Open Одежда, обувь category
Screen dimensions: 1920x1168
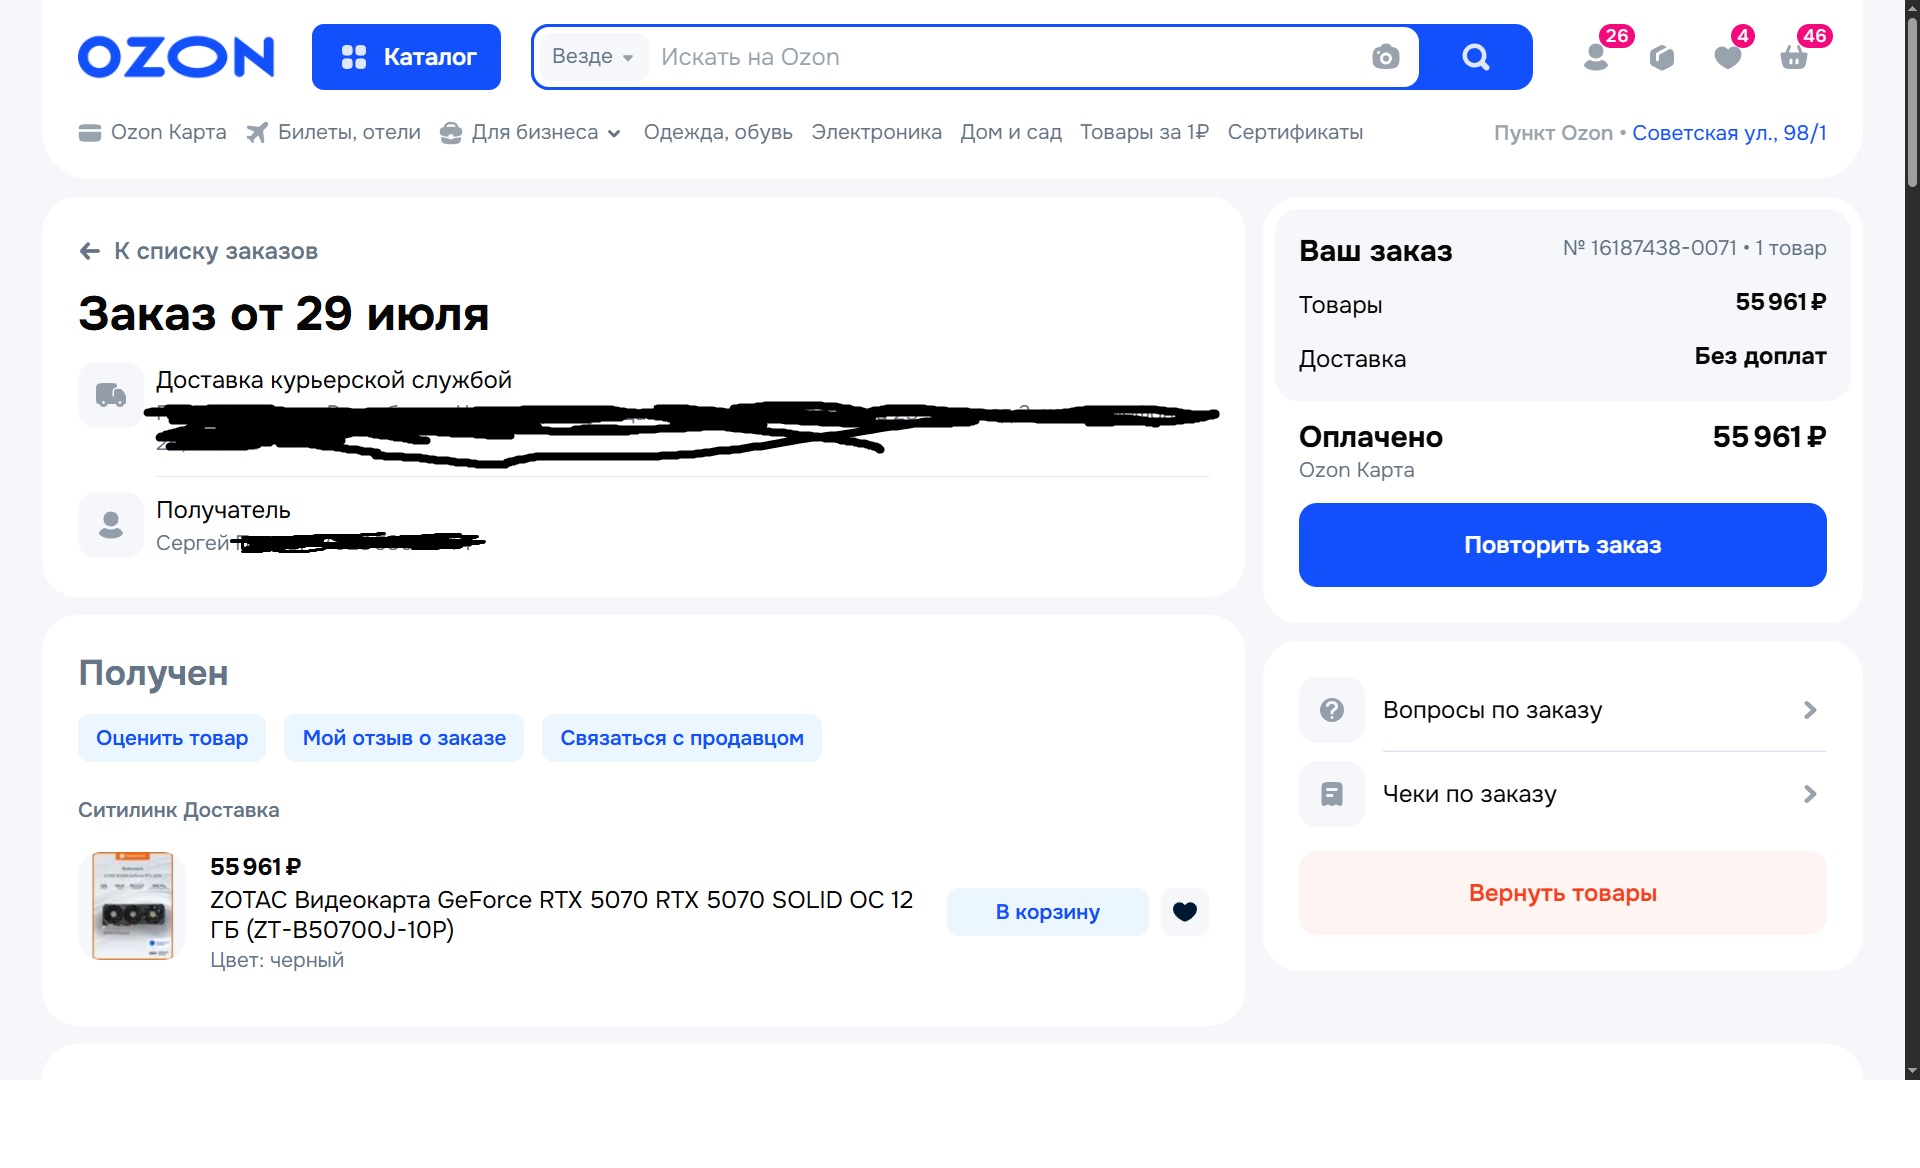click(x=718, y=133)
